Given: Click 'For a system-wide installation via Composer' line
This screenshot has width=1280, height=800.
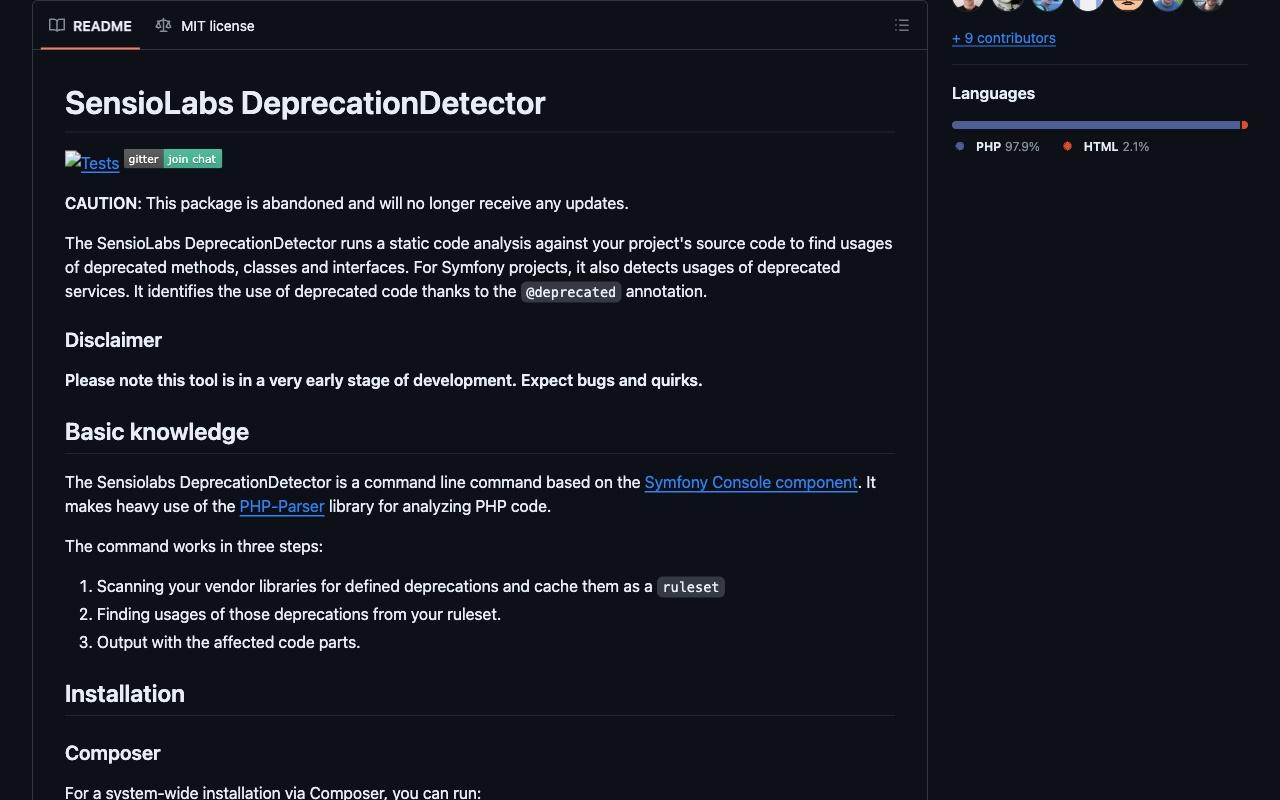Looking at the screenshot, I should pos(273,792).
